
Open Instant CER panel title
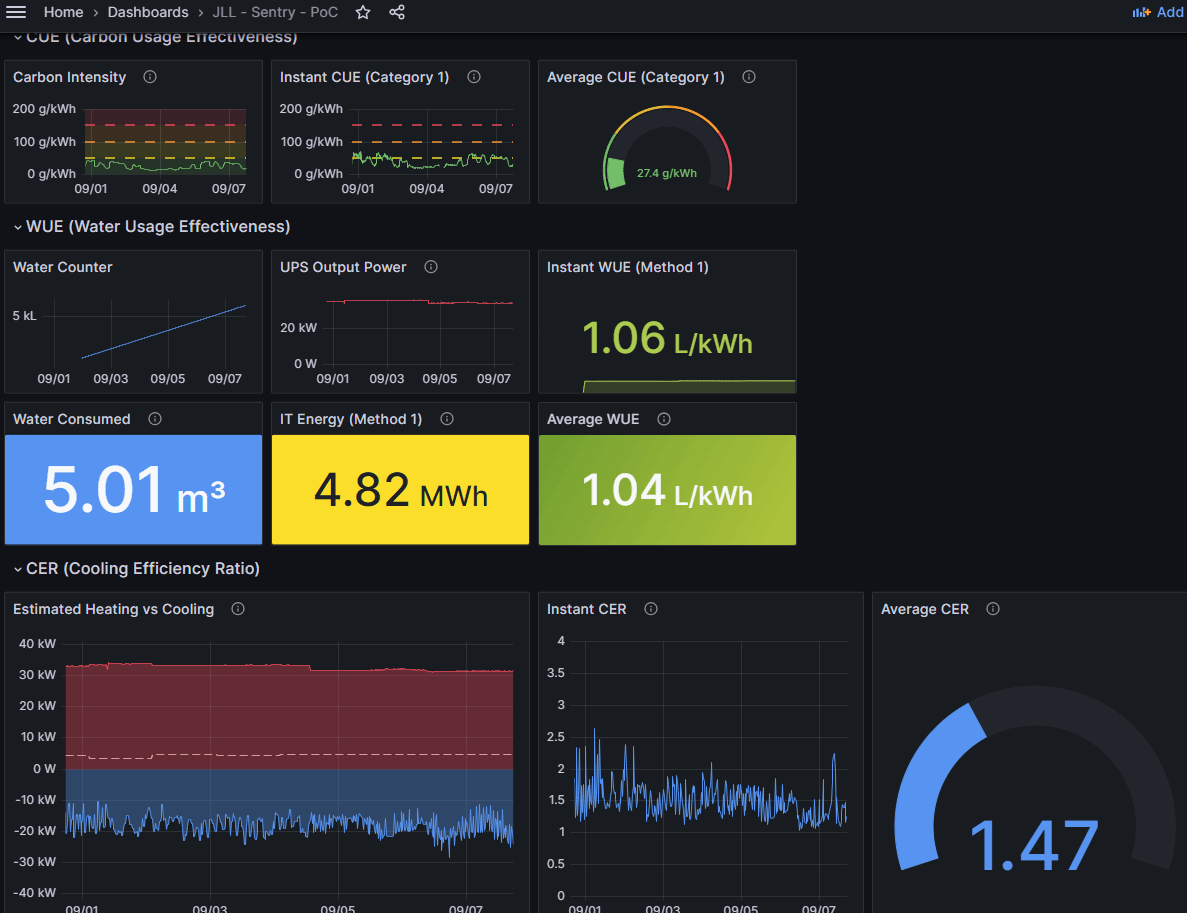(587, 609)
